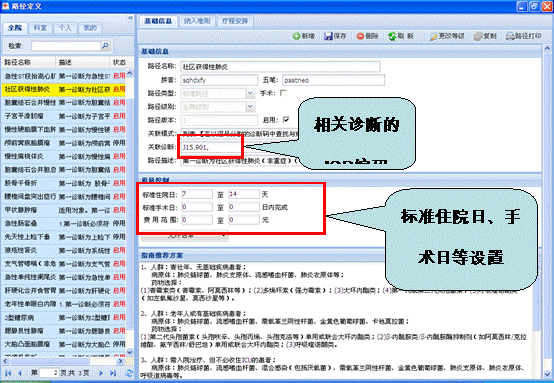Select the 慢性扁桃体炎 pathway row
Viewport: 554px width, 383px height.
pos(64,156)
